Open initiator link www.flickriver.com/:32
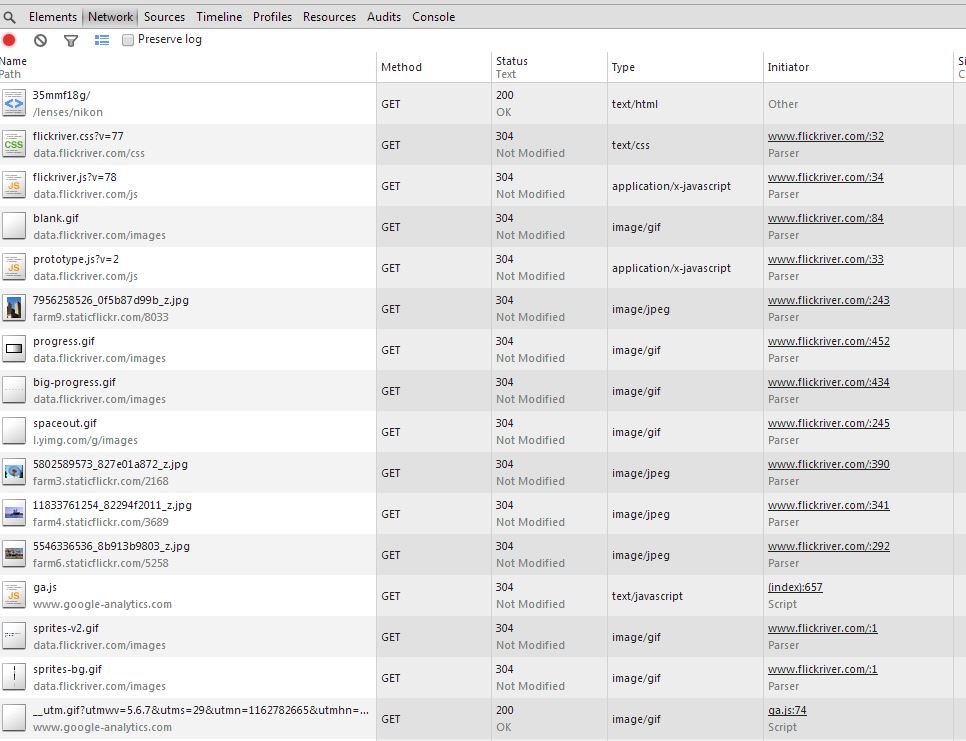 tap(825, 137)
